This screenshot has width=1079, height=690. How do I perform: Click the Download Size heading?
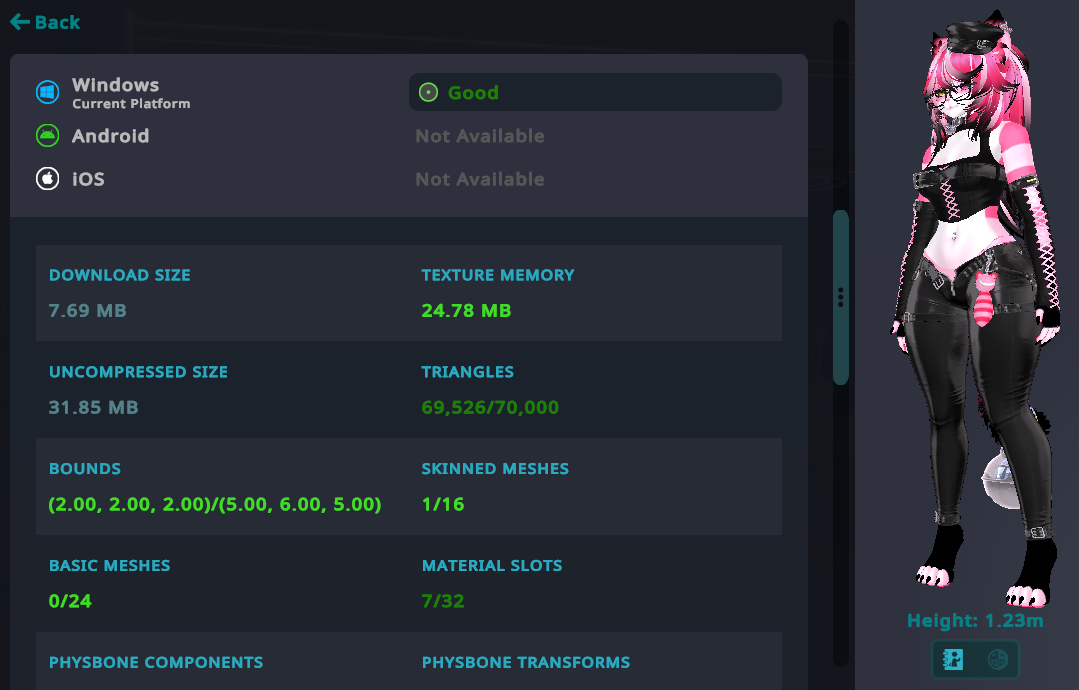pos(120,275)
